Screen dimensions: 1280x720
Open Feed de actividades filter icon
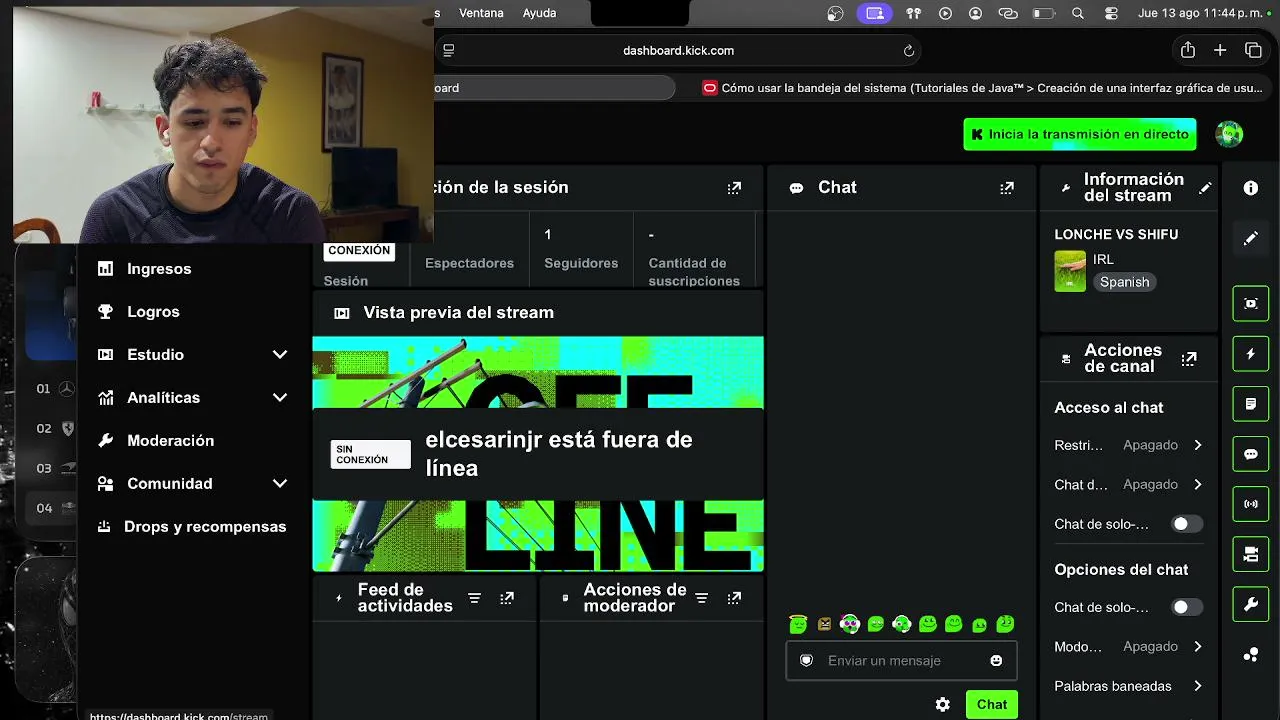475,598
